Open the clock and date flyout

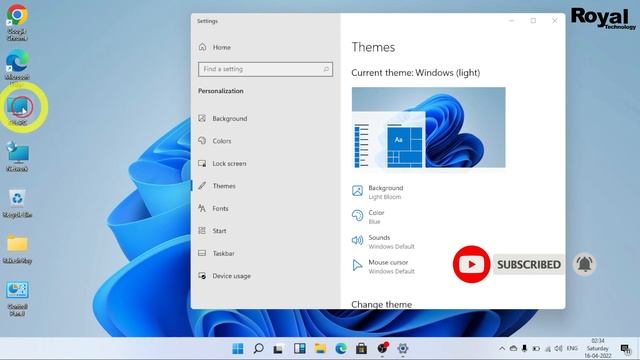click(598, 349)
